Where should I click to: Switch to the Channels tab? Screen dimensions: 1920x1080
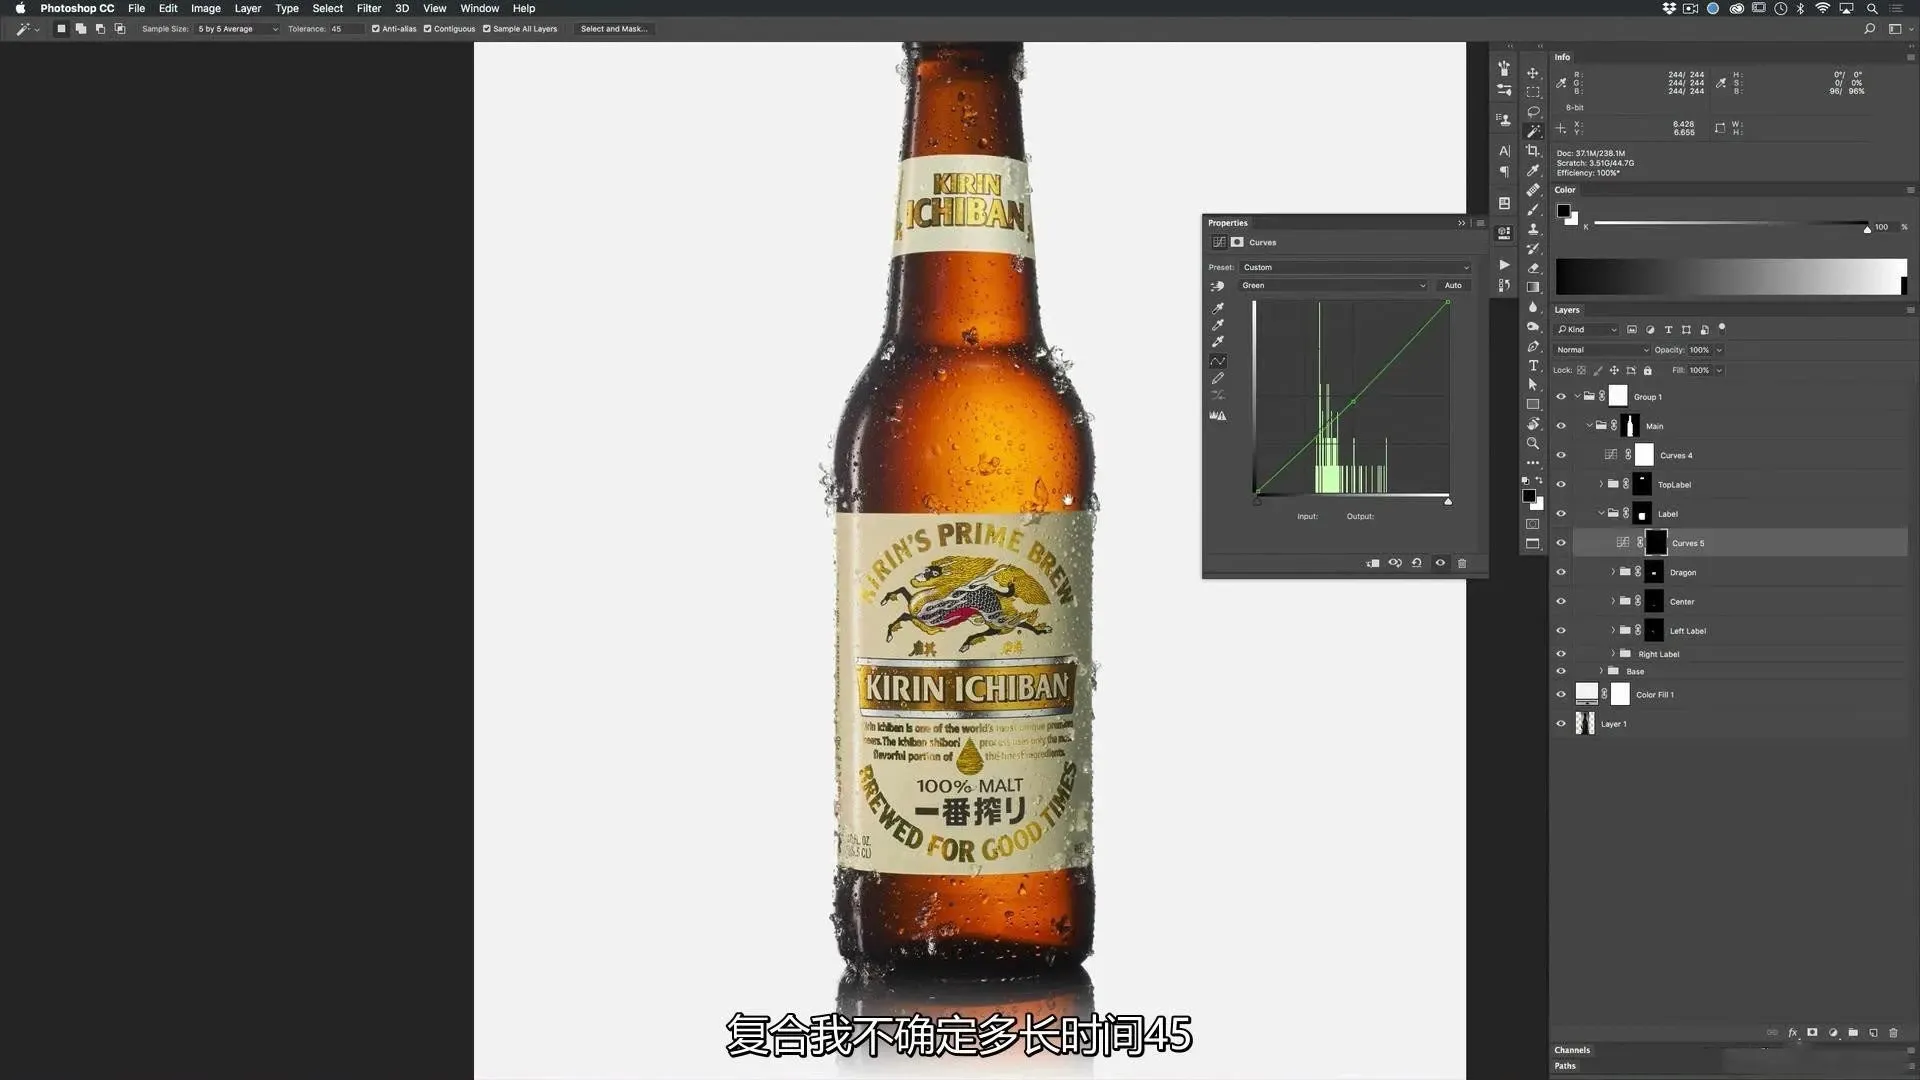pos(1572,1050)
